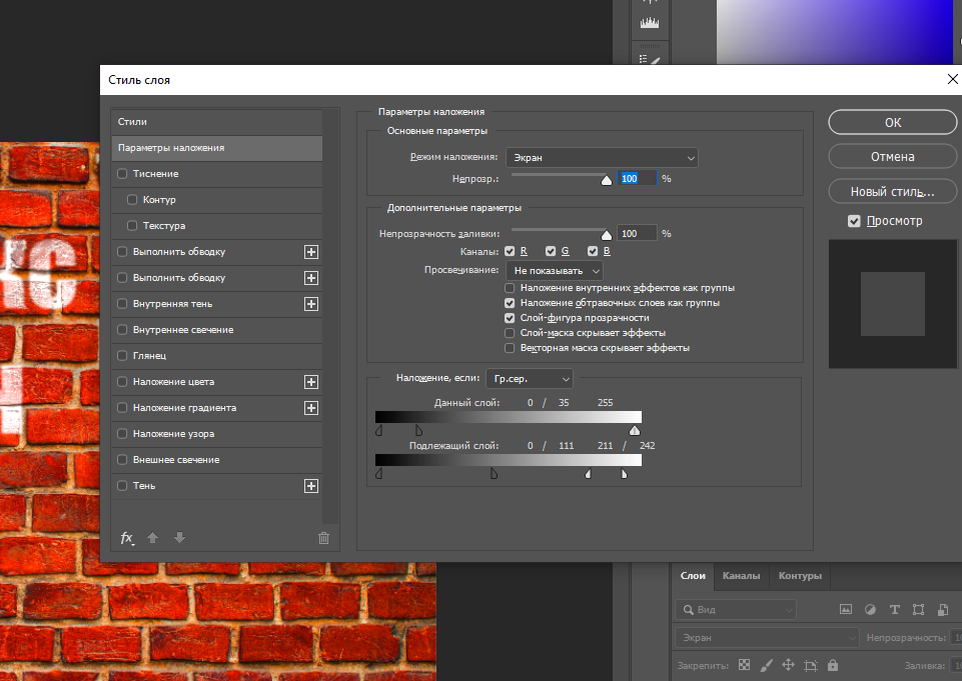Open Режим наложения dropdown showing Экран

(x=602, y=158)
